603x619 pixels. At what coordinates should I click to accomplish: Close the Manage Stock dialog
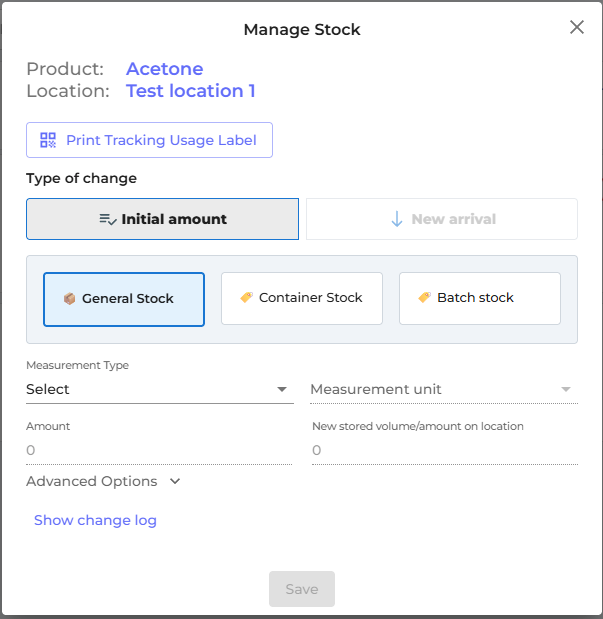(577, 28)
